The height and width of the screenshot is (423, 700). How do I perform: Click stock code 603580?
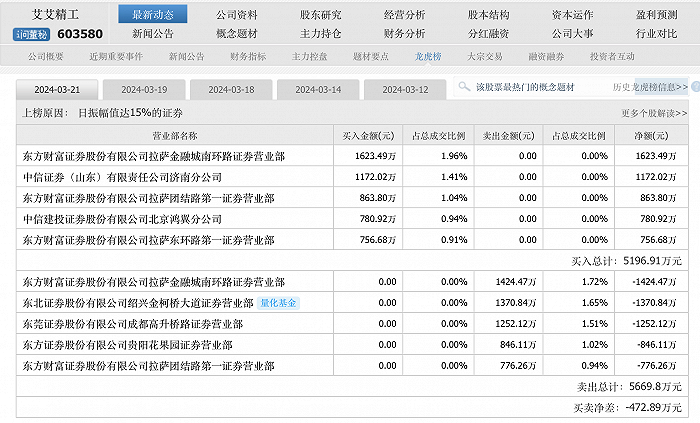80,34
